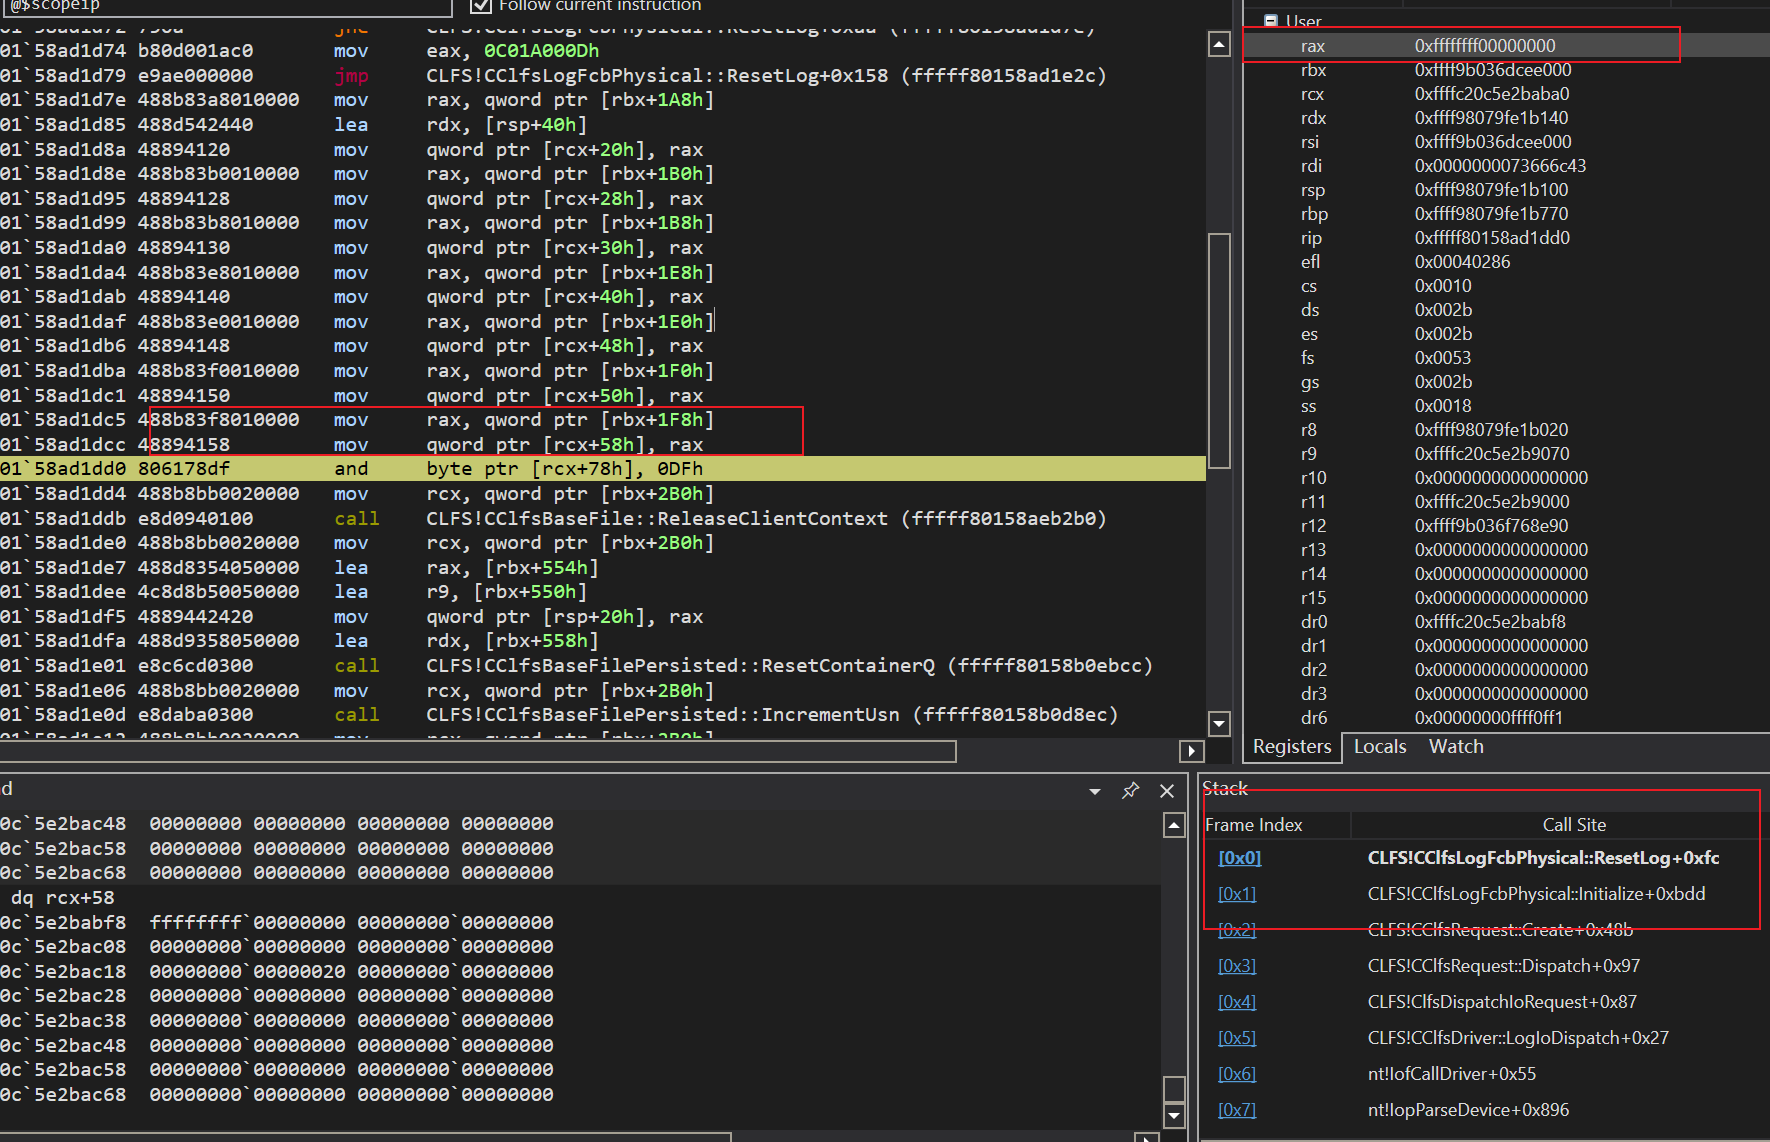Image resolution: width=1770 pixels, height=1142 pixels.
Task: Select the dr6 register value 0x00000000ffff0ff1
Action: (1491, 718)
